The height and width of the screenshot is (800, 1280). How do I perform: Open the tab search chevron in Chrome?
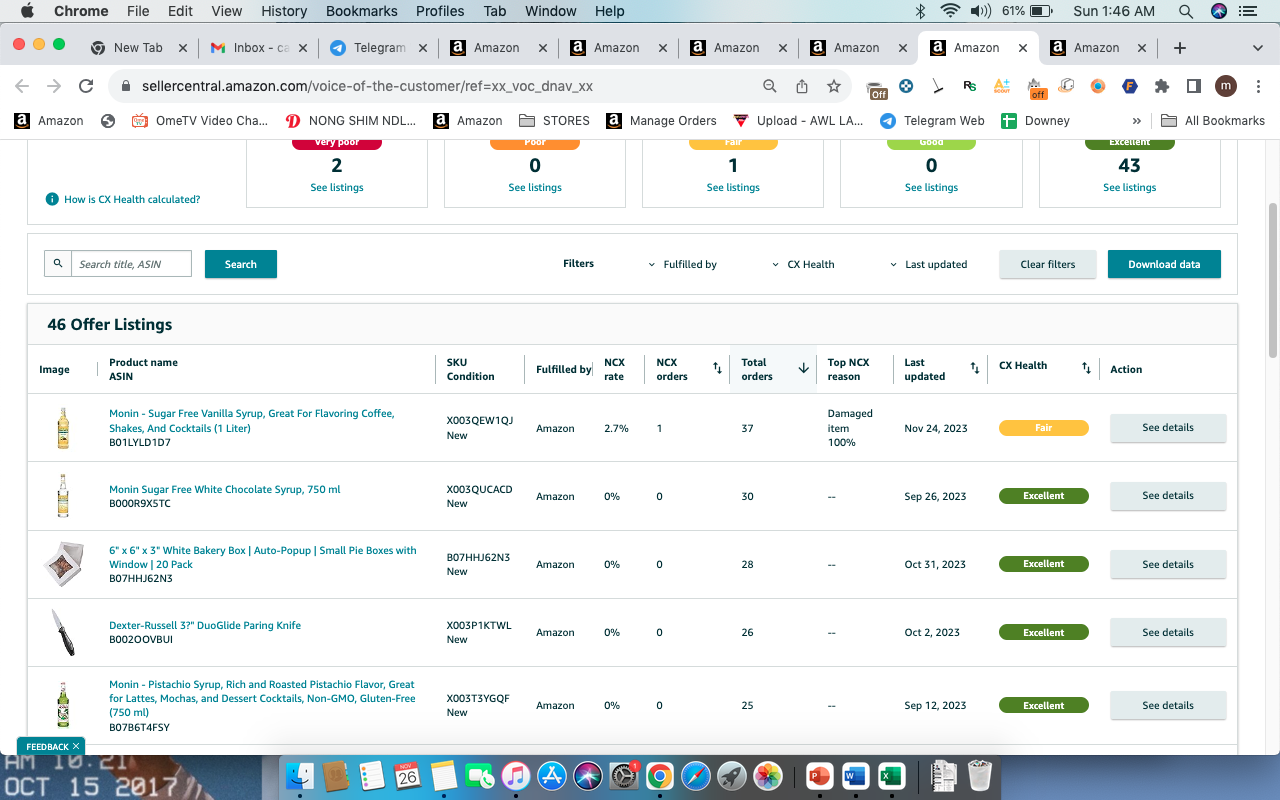(x=1258, y=47)
